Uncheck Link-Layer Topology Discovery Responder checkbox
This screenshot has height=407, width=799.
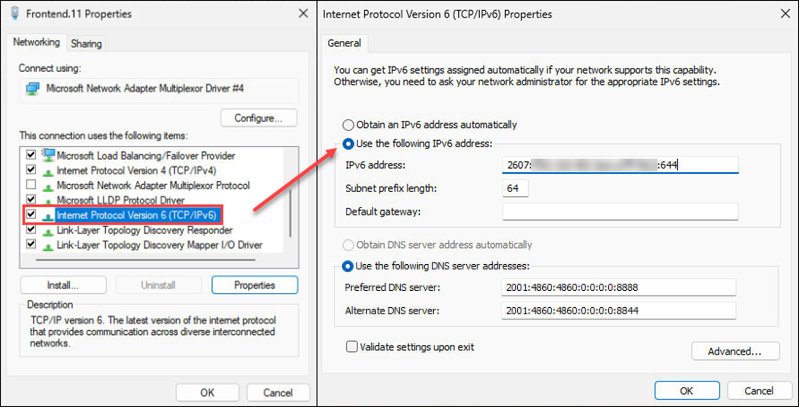(x=31, y=229)
